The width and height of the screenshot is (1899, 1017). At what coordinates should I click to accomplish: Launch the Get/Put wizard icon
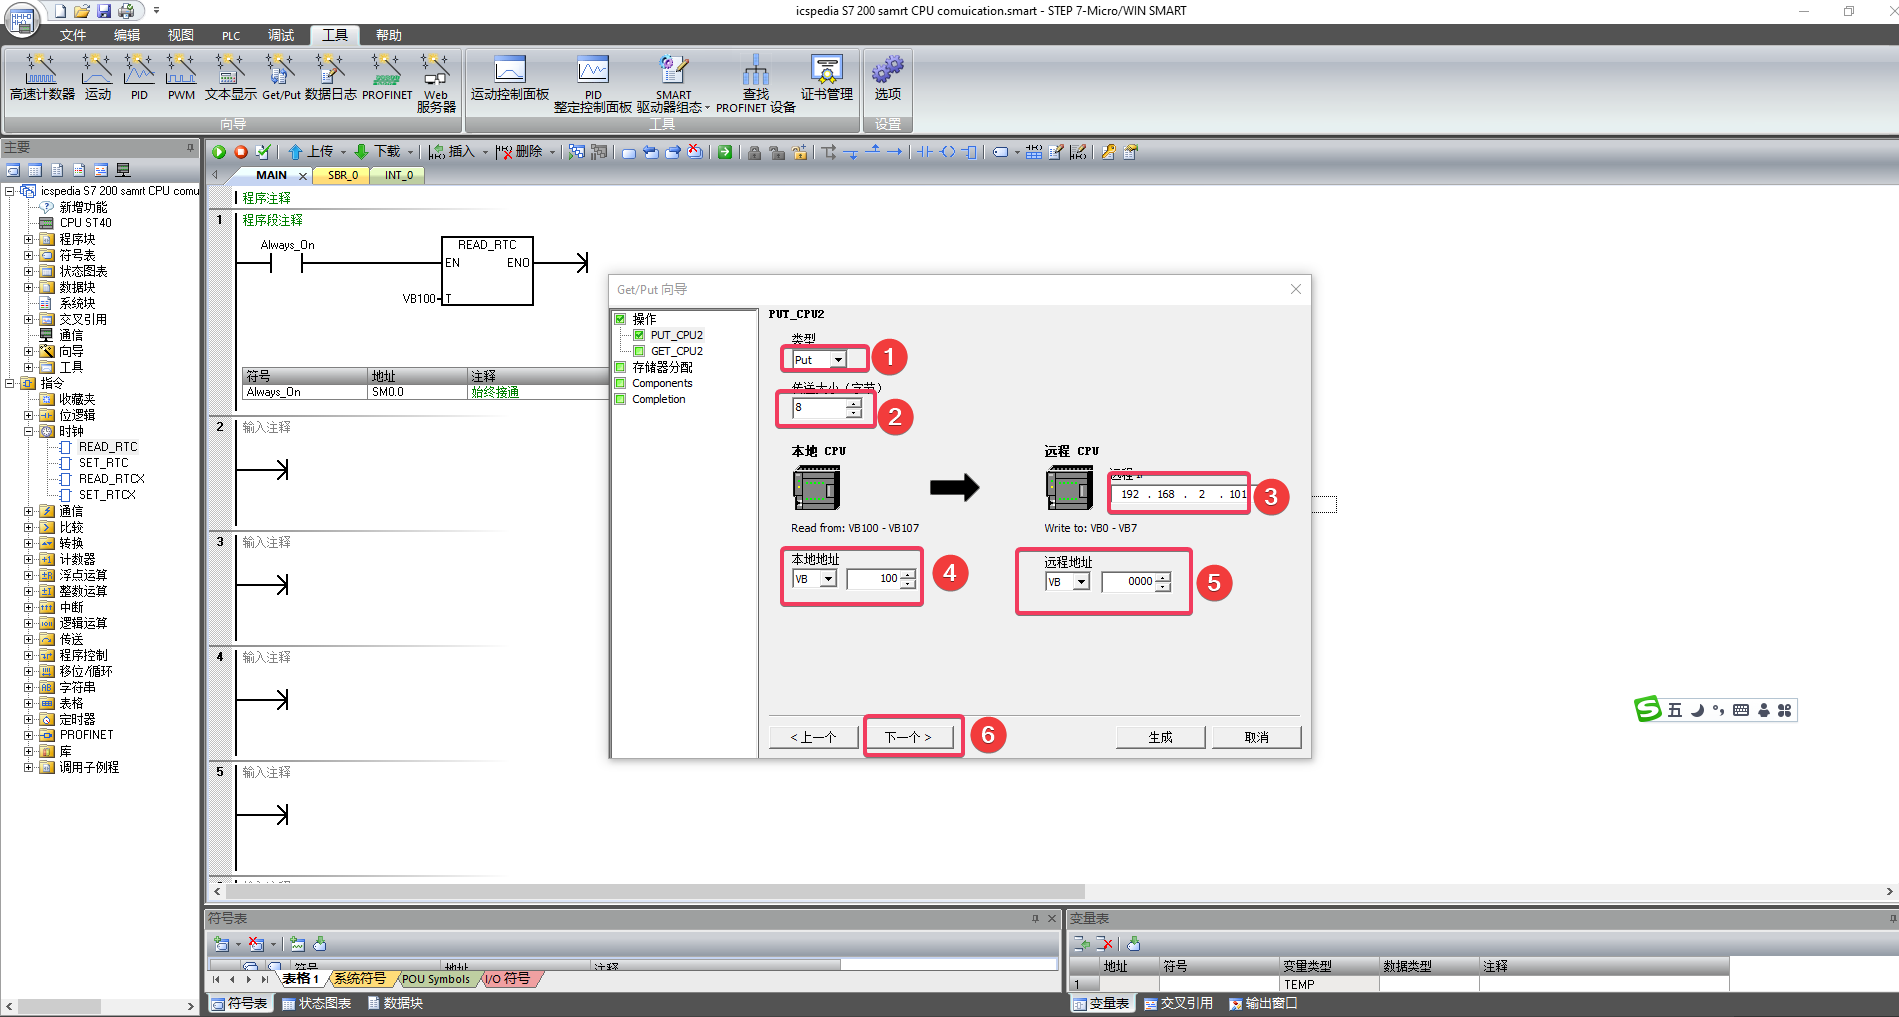pyautogui.click(x=281, y=77)
